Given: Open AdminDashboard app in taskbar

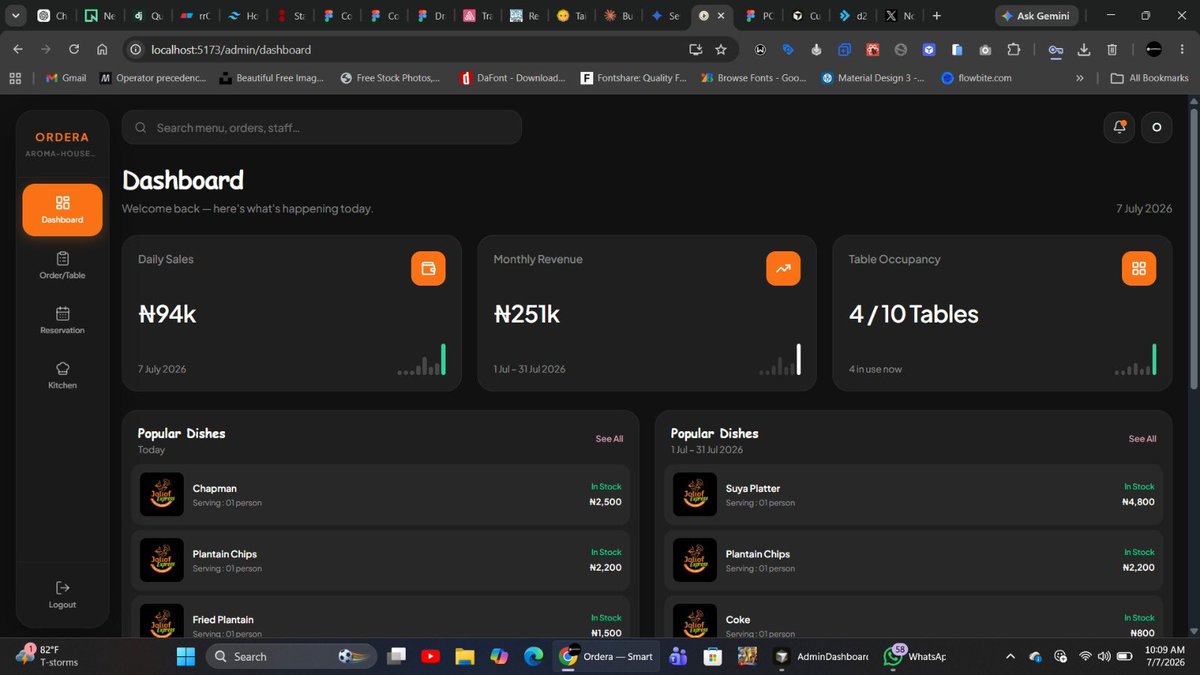Looking at the screenshot, I should coord(822,656).
